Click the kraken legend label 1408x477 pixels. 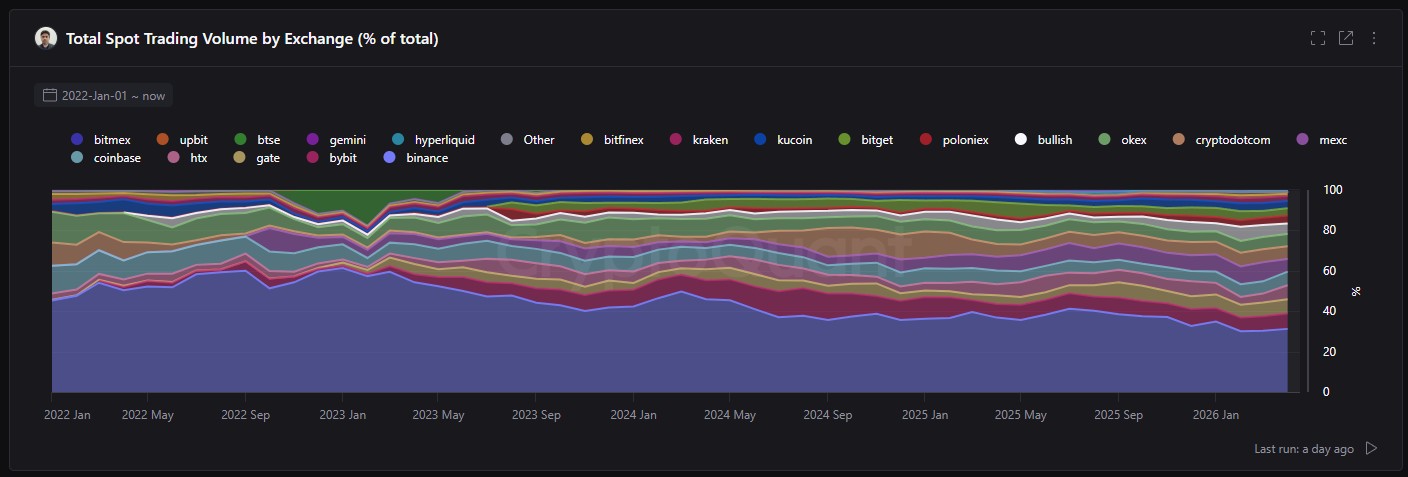pyautogui.click(x=709, y=140)
